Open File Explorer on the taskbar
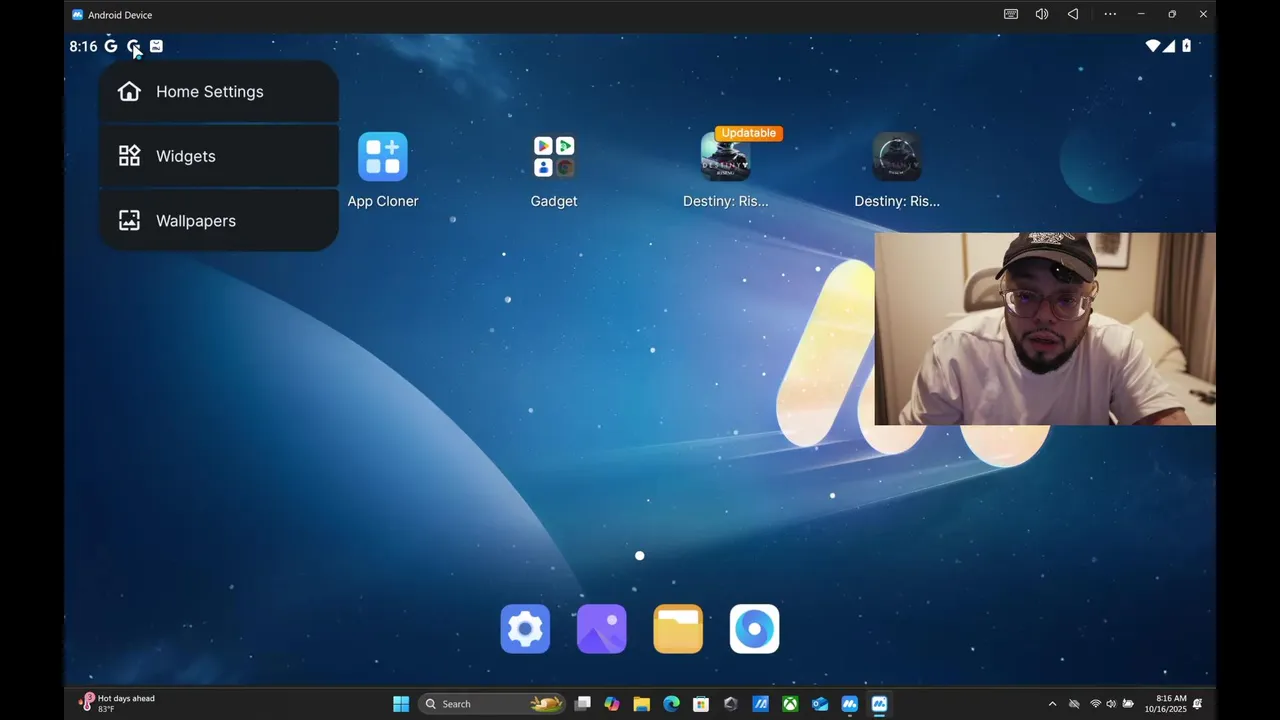Screen dimensions: 1280x720 pos(642,704)
